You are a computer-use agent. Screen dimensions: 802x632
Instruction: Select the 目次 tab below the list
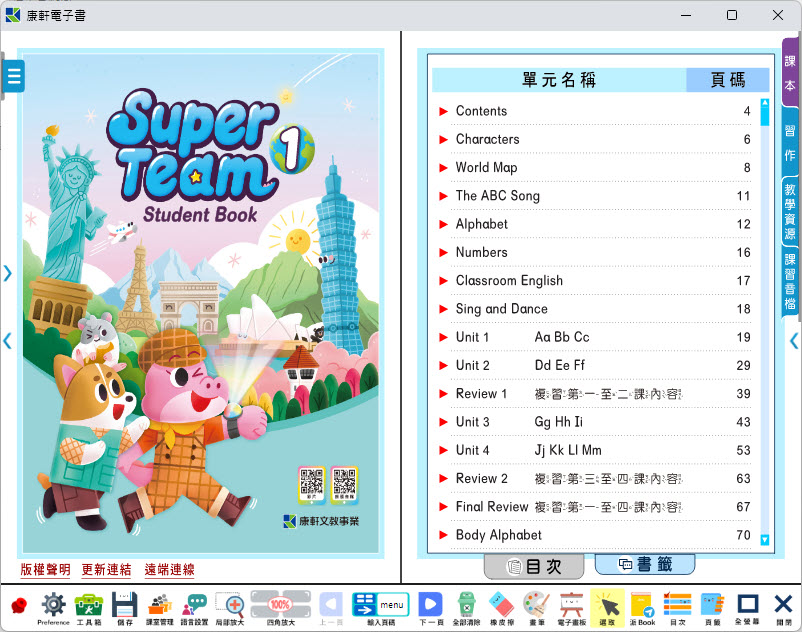[534, 566]
